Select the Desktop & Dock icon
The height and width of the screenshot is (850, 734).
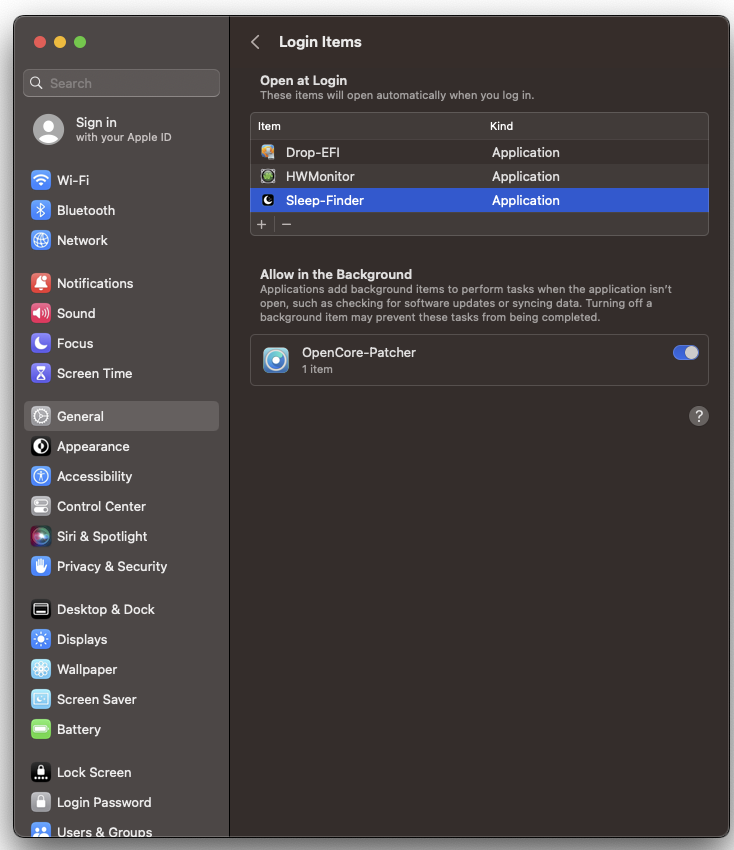point(41,609)
